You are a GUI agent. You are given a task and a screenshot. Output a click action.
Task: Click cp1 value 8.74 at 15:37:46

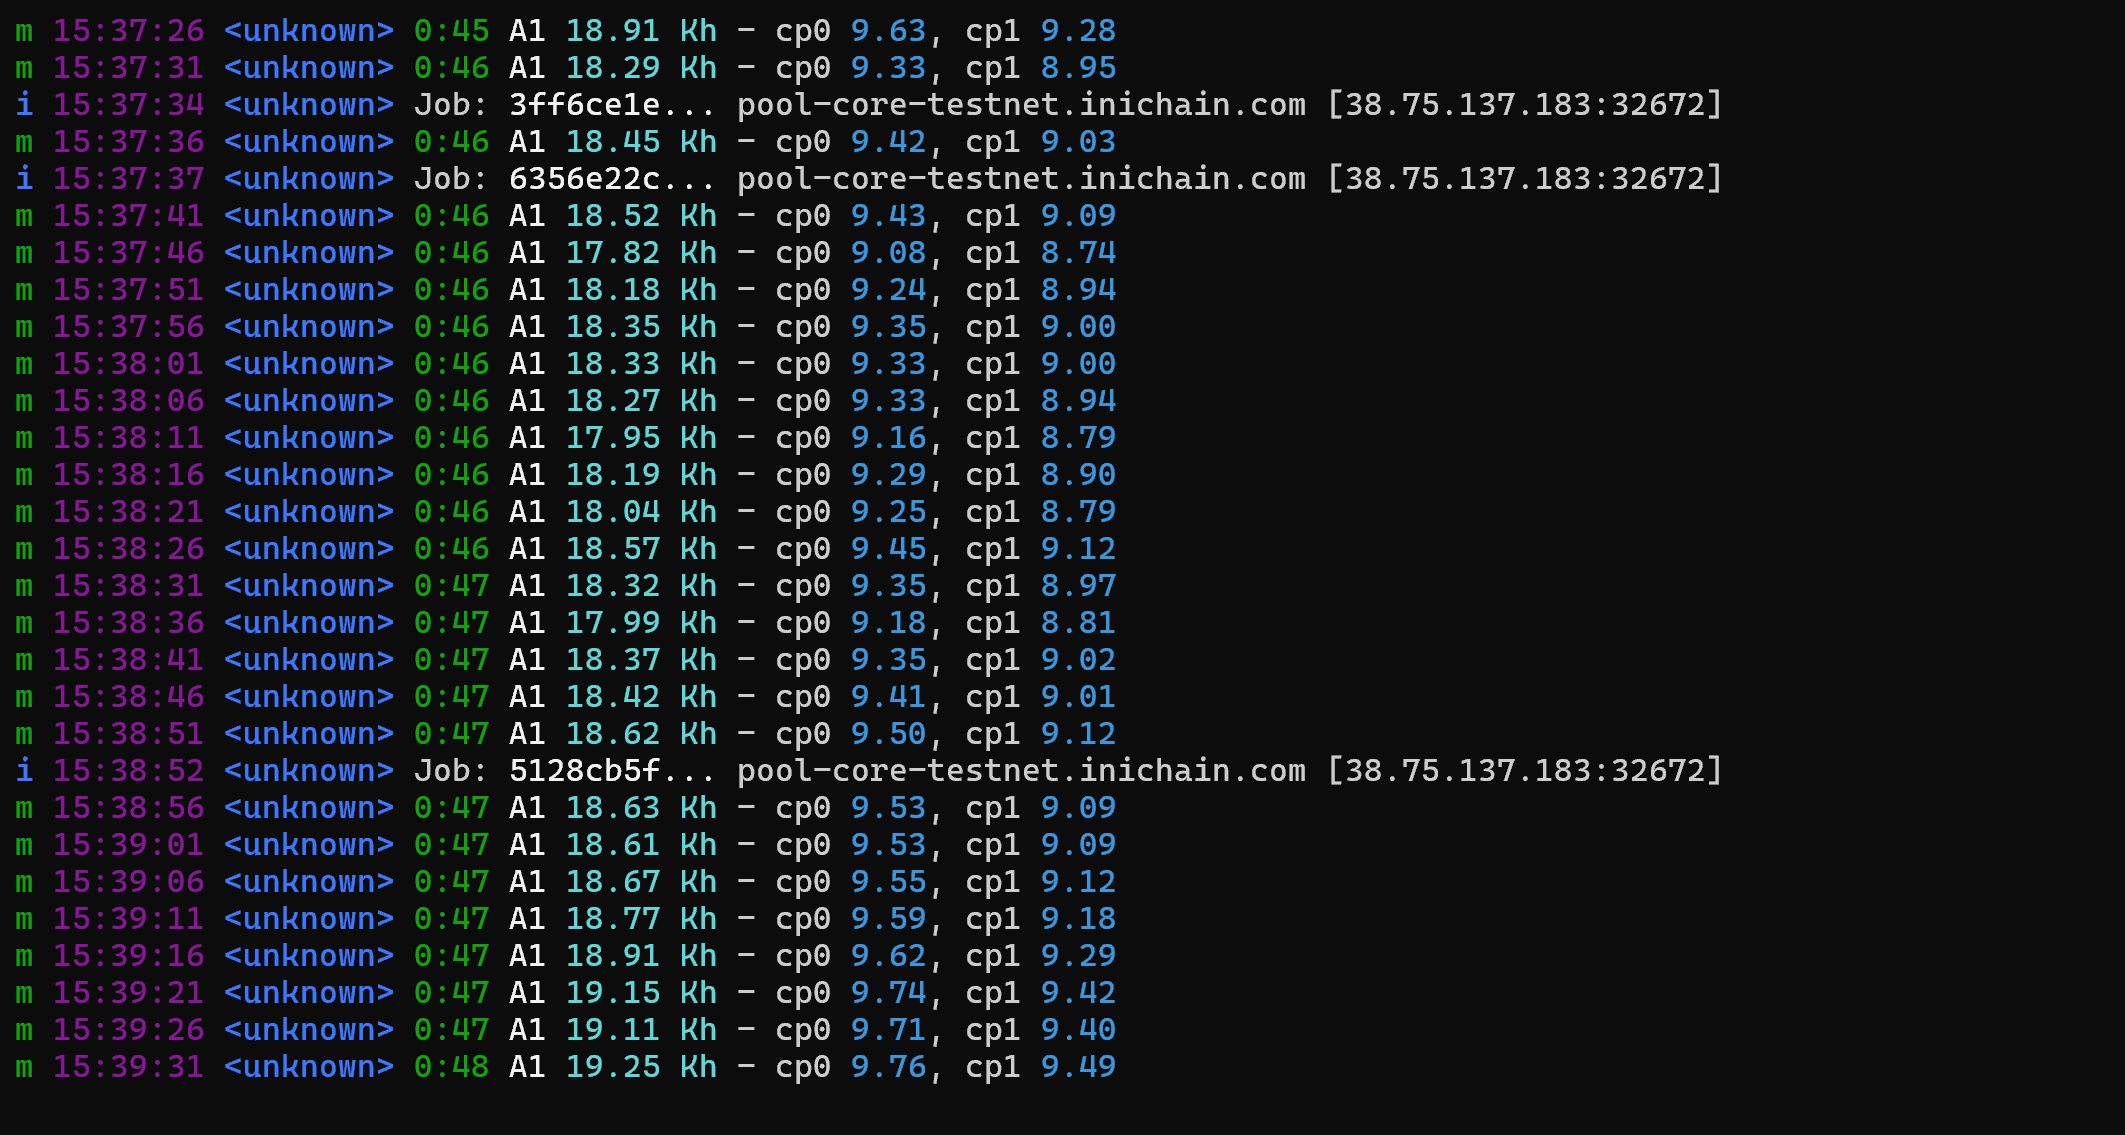(x=1078, y=253)
